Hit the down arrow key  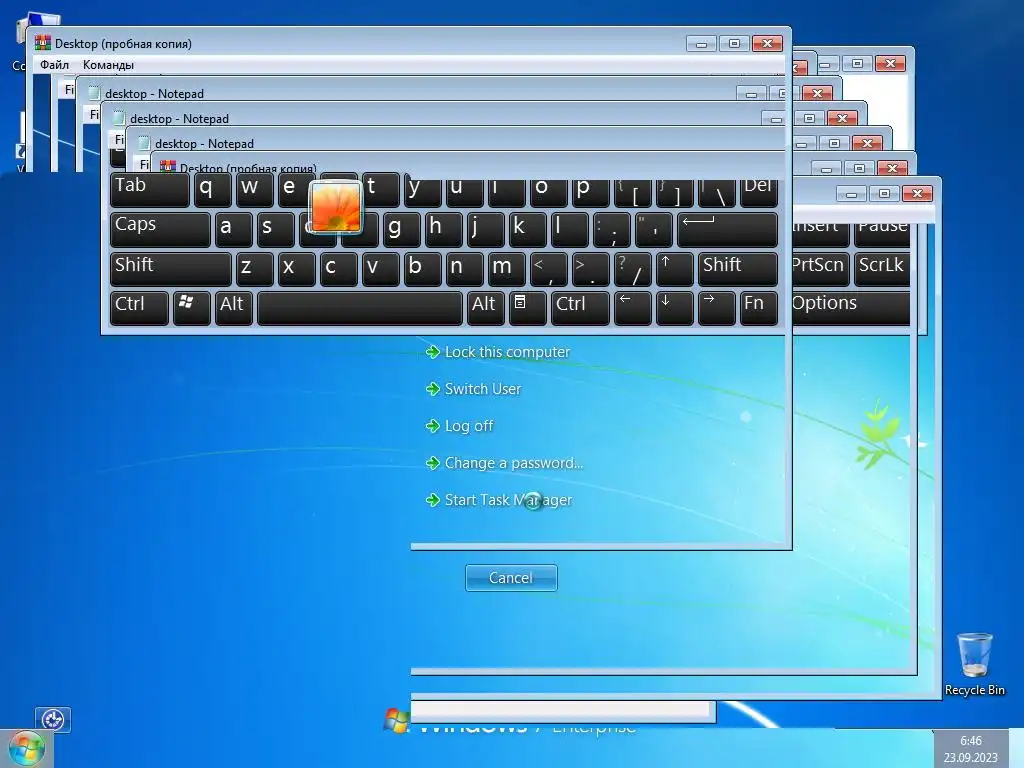(x=674, y=308)
